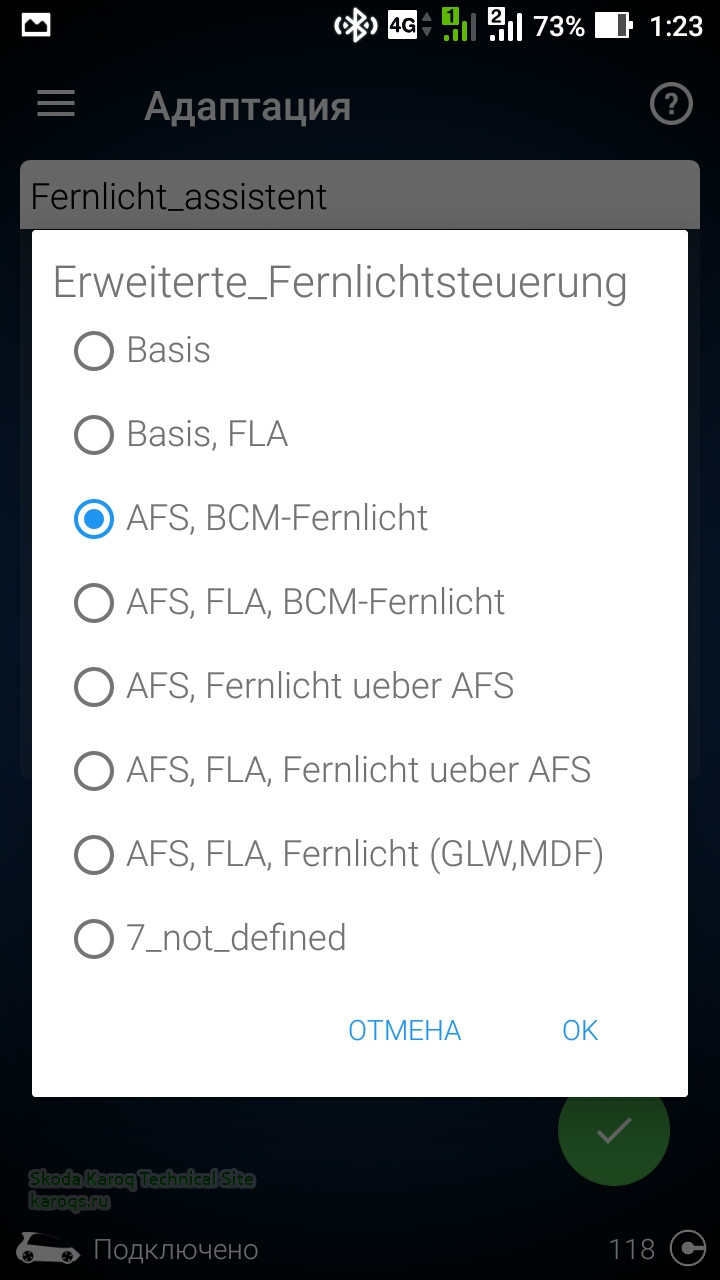Tap the Подключено connection status text

pyautogui.click(x=176, y=1249)
